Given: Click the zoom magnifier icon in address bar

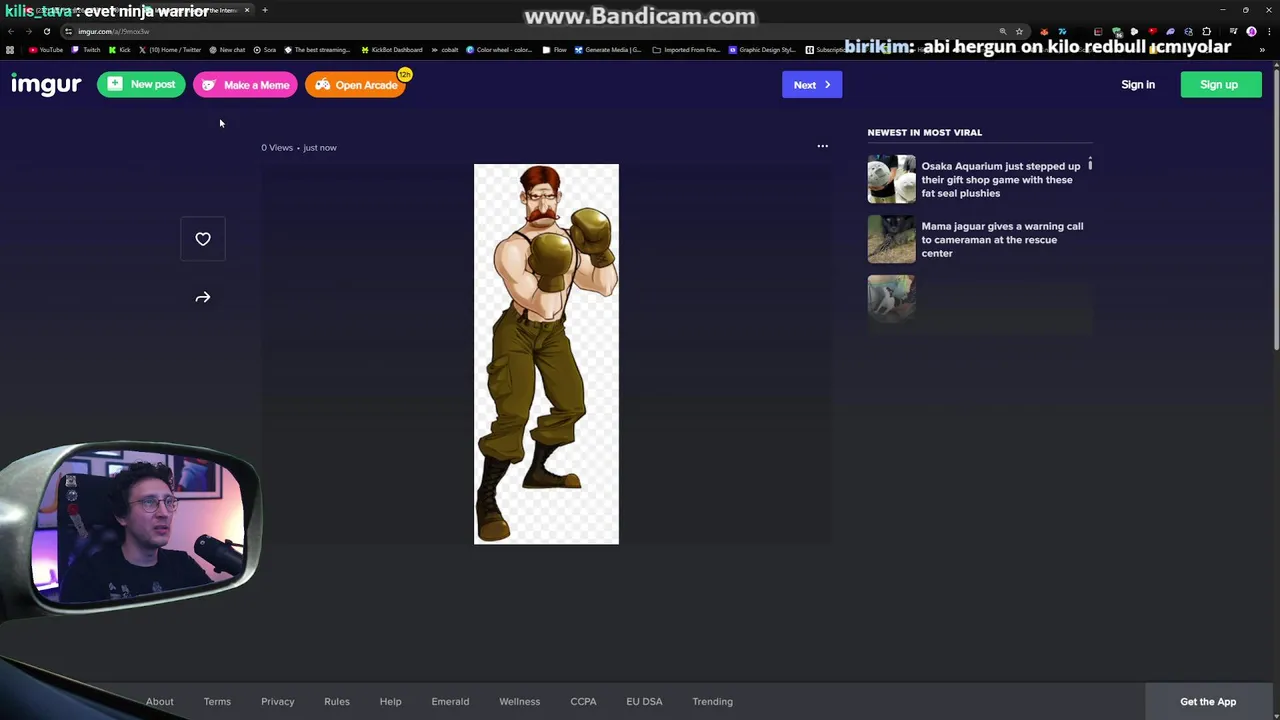Looking at the screenshot, I should [1003, 31].
